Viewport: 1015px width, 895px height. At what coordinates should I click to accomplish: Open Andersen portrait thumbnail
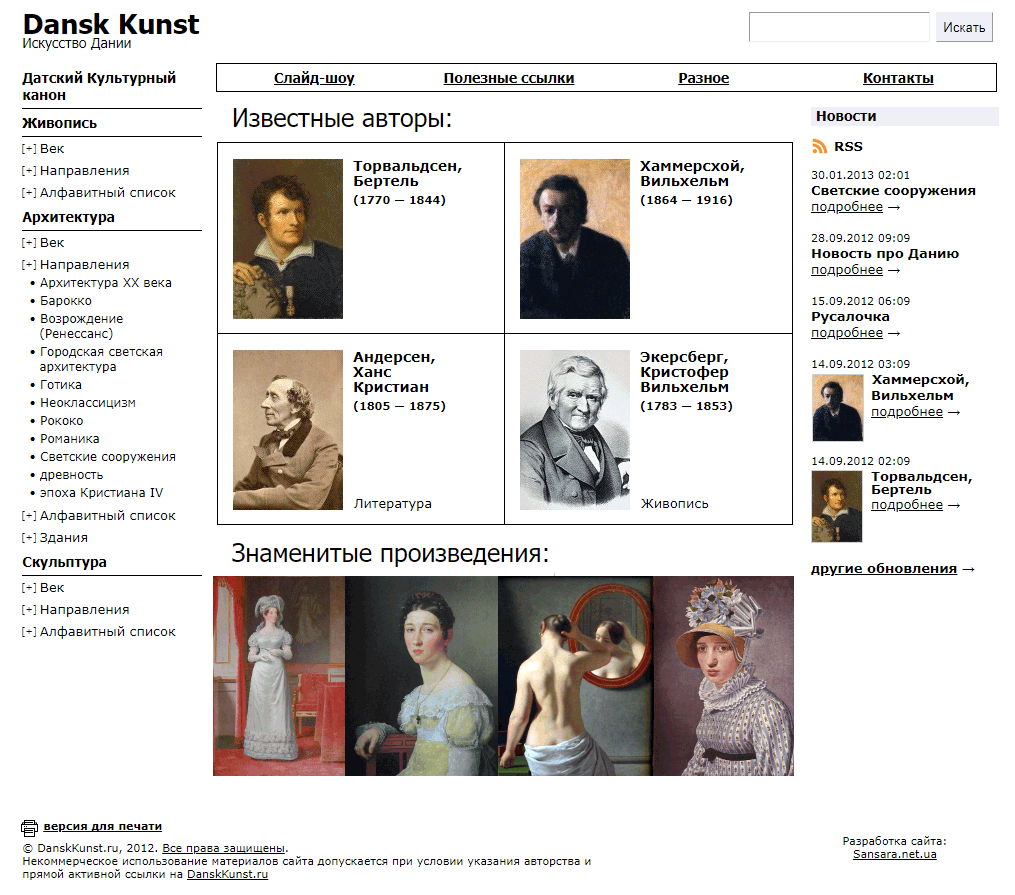pyautogui.click(x=288, y=430)
